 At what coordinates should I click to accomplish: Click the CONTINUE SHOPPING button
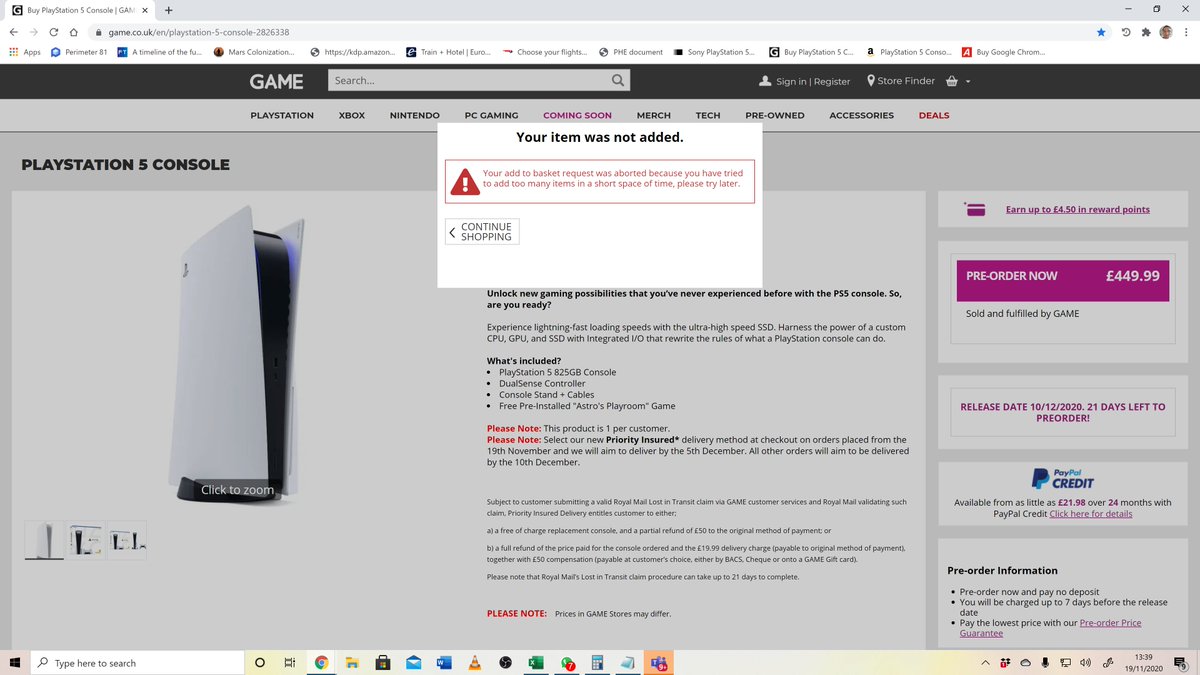482,232
